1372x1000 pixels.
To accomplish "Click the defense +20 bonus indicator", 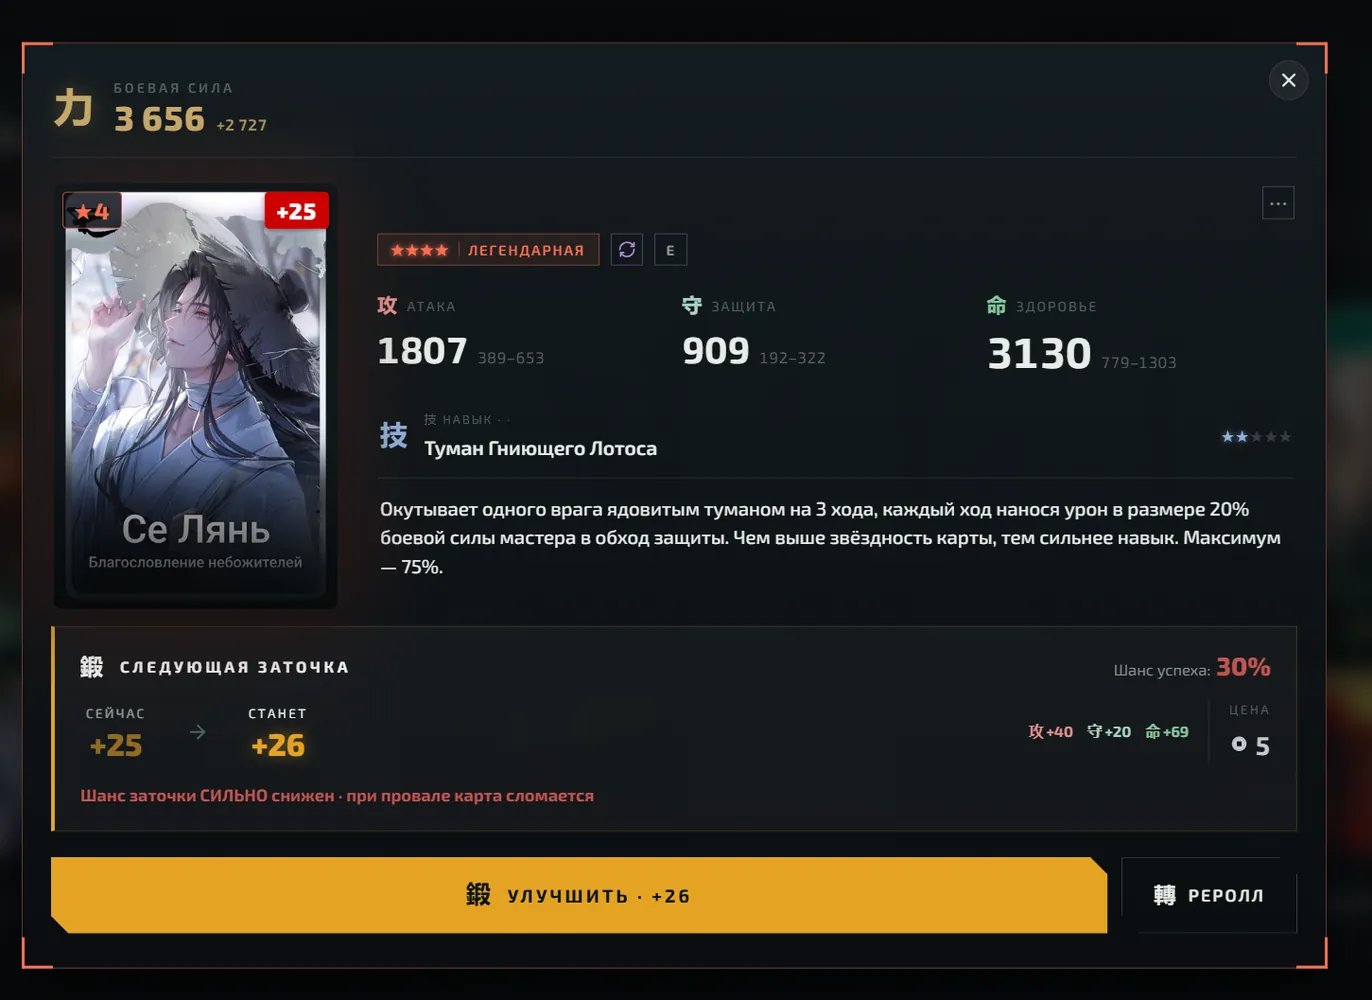I will 1109,732.
